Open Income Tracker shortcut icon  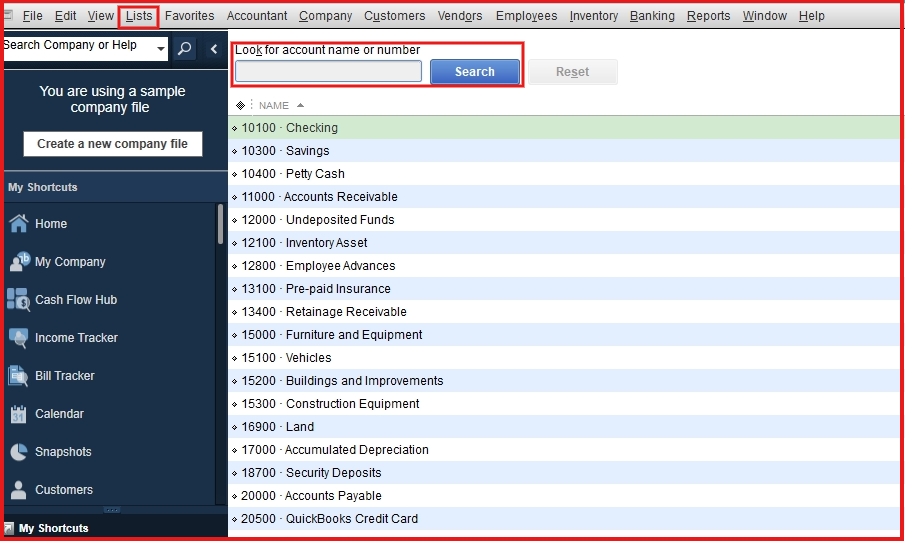[18, 338]
